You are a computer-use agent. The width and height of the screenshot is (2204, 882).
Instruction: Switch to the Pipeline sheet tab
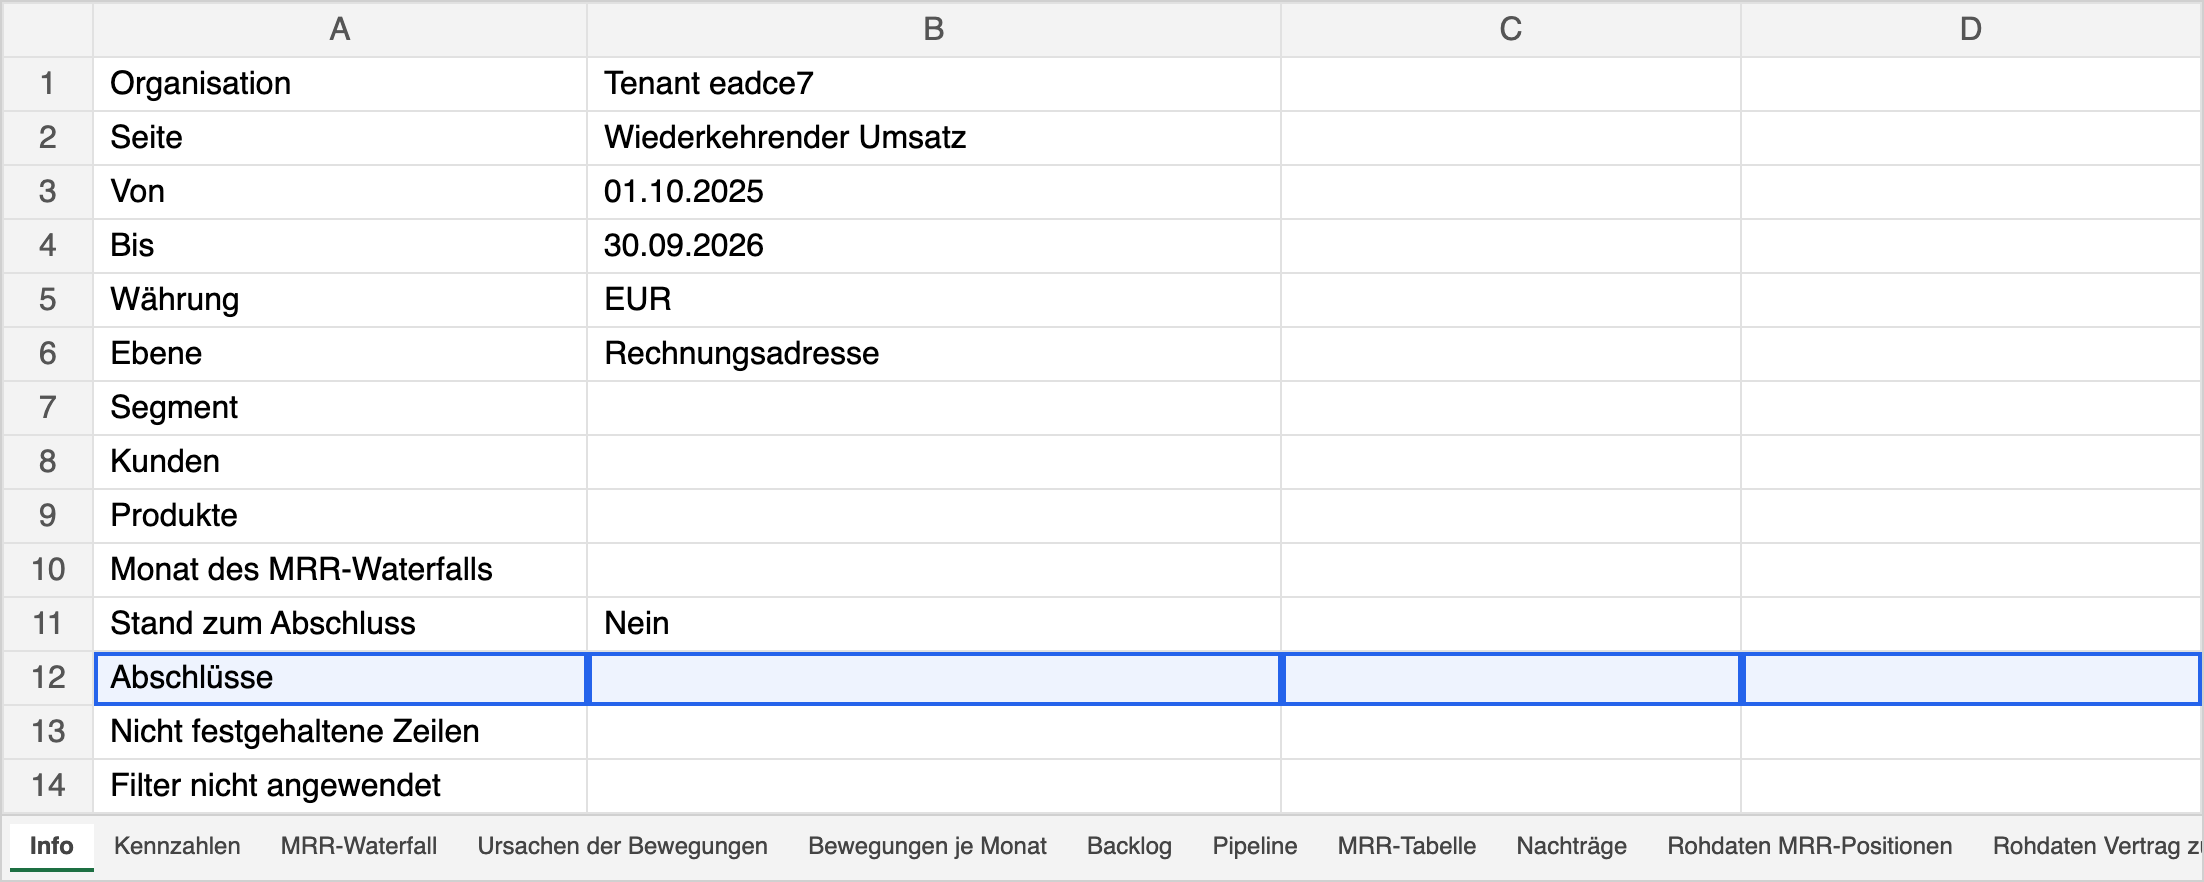coord(1254,846)
